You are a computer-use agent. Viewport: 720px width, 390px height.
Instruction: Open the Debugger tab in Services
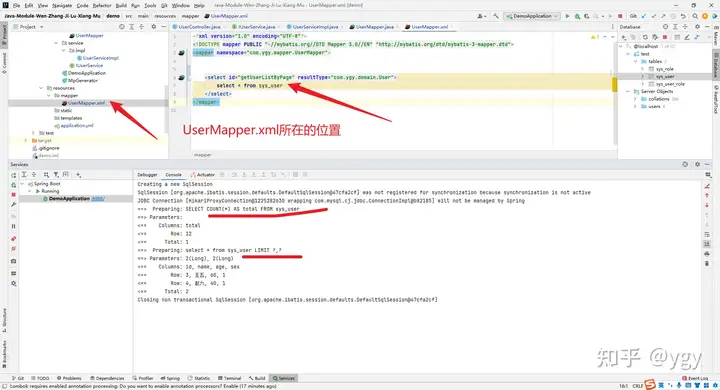[147, 175]
